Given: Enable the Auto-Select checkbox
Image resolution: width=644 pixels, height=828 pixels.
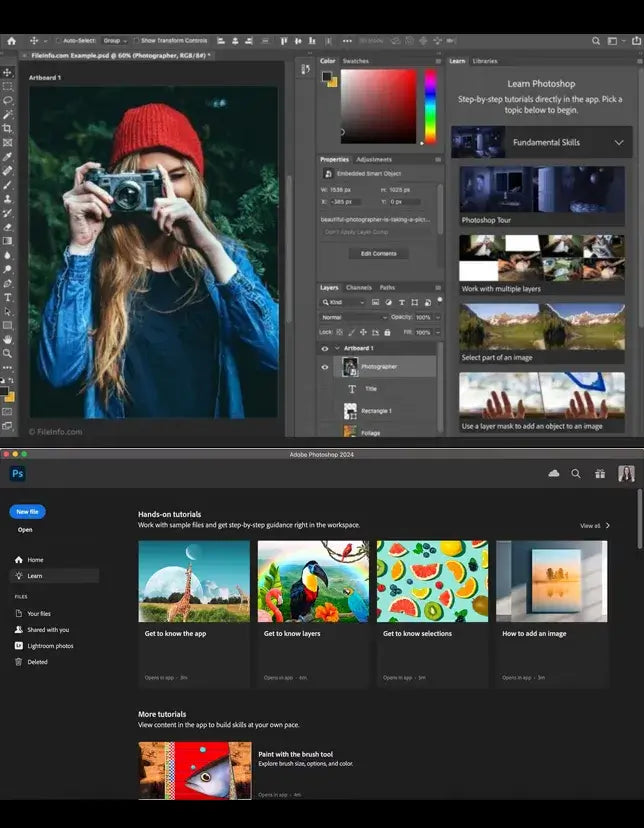Looking at the screenshot, I should click(59, 41).
